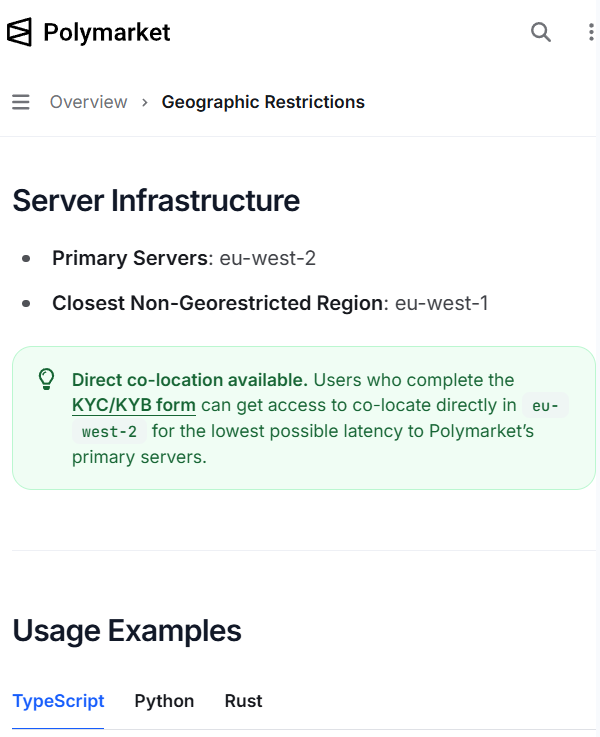Image resolution: width=600 pixels, height=737 pixels.
Task: Click the Polymarket logo icon
Action: 20,32
